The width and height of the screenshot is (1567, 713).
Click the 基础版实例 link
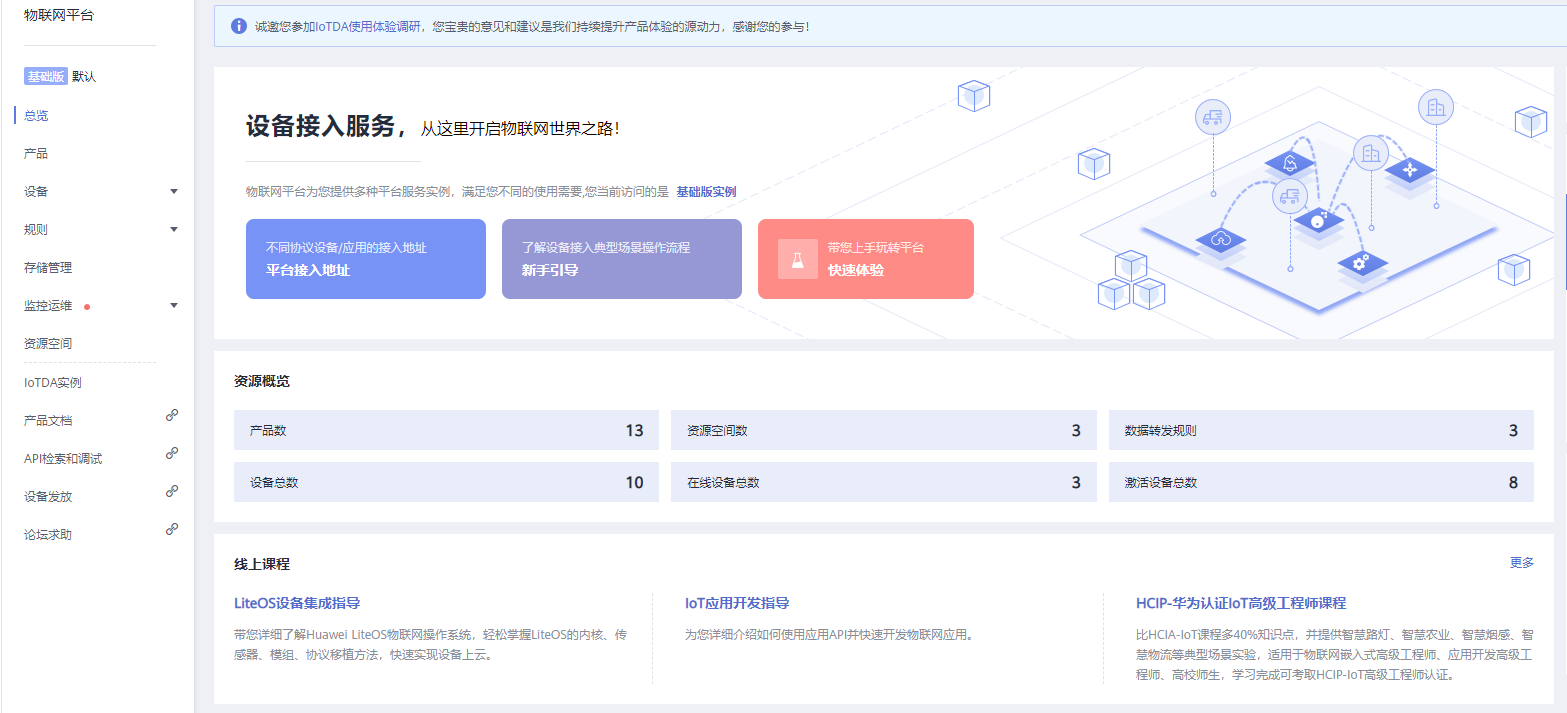pyautogui.click(x=706, y=191)
